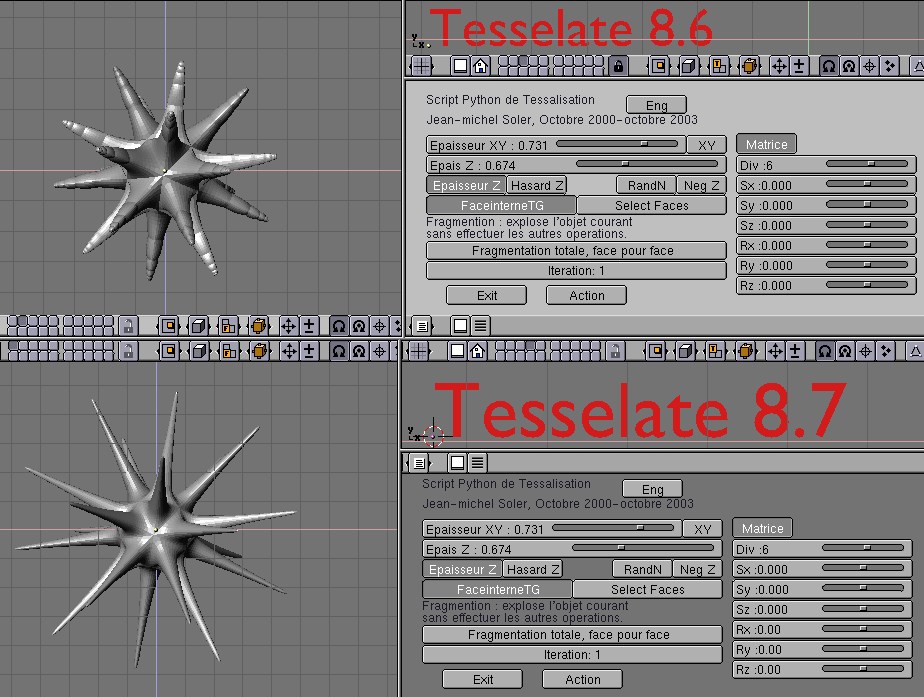The image size is (924, 697).
Task: Click full-window icon in Tesselate 8.6 3D header
Action: [460, 65]
